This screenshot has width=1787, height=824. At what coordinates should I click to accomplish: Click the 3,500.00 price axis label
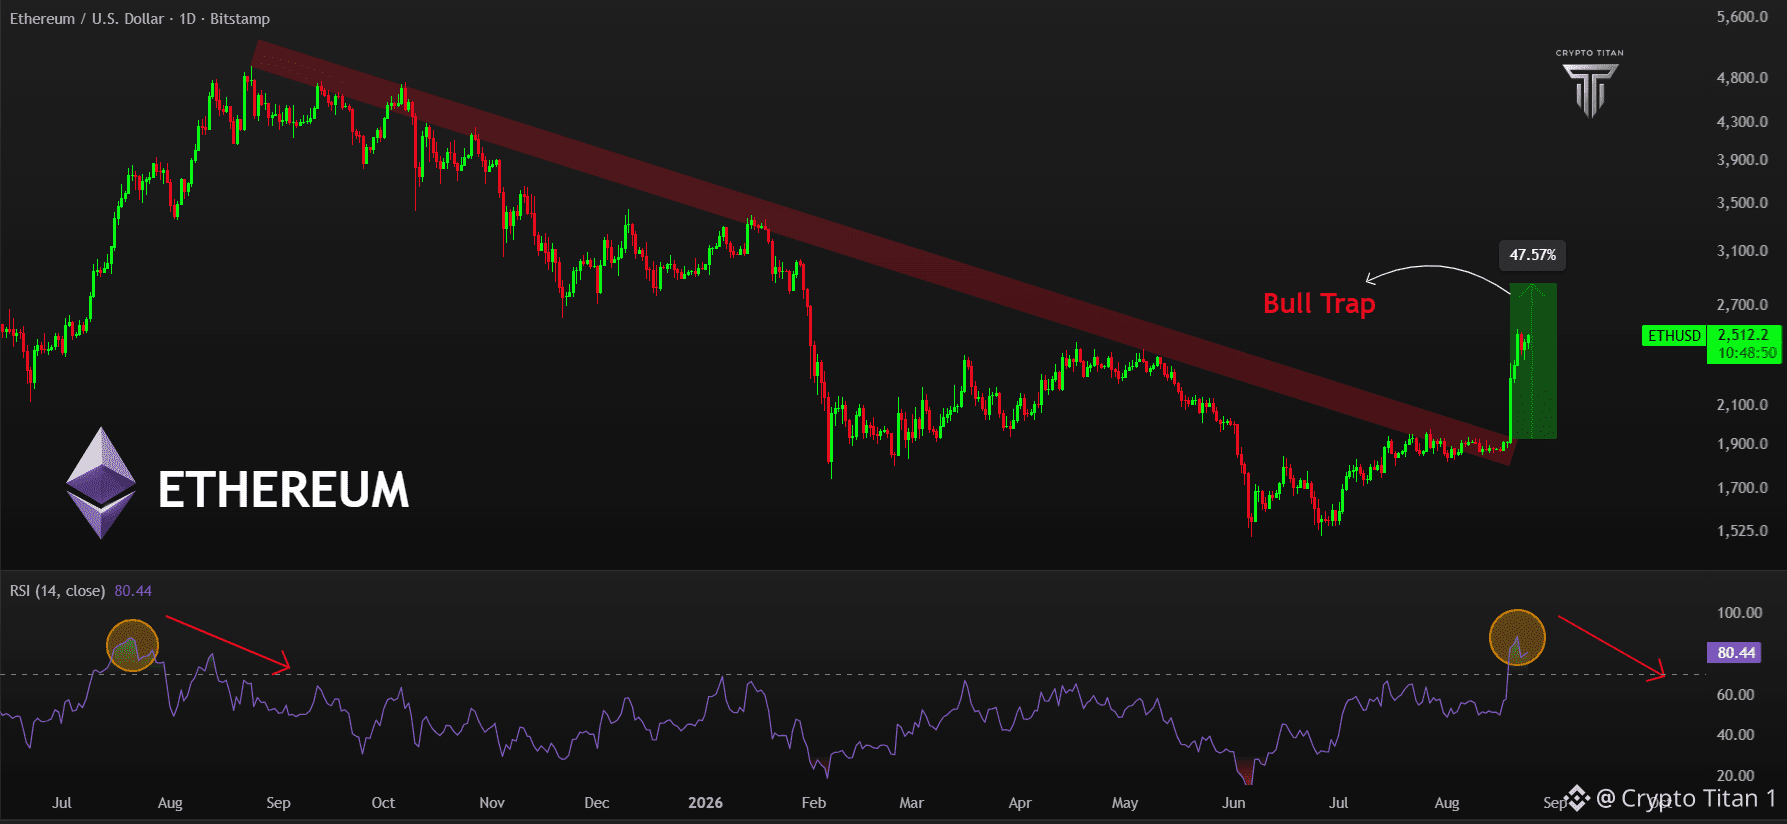pos(1742,203)
